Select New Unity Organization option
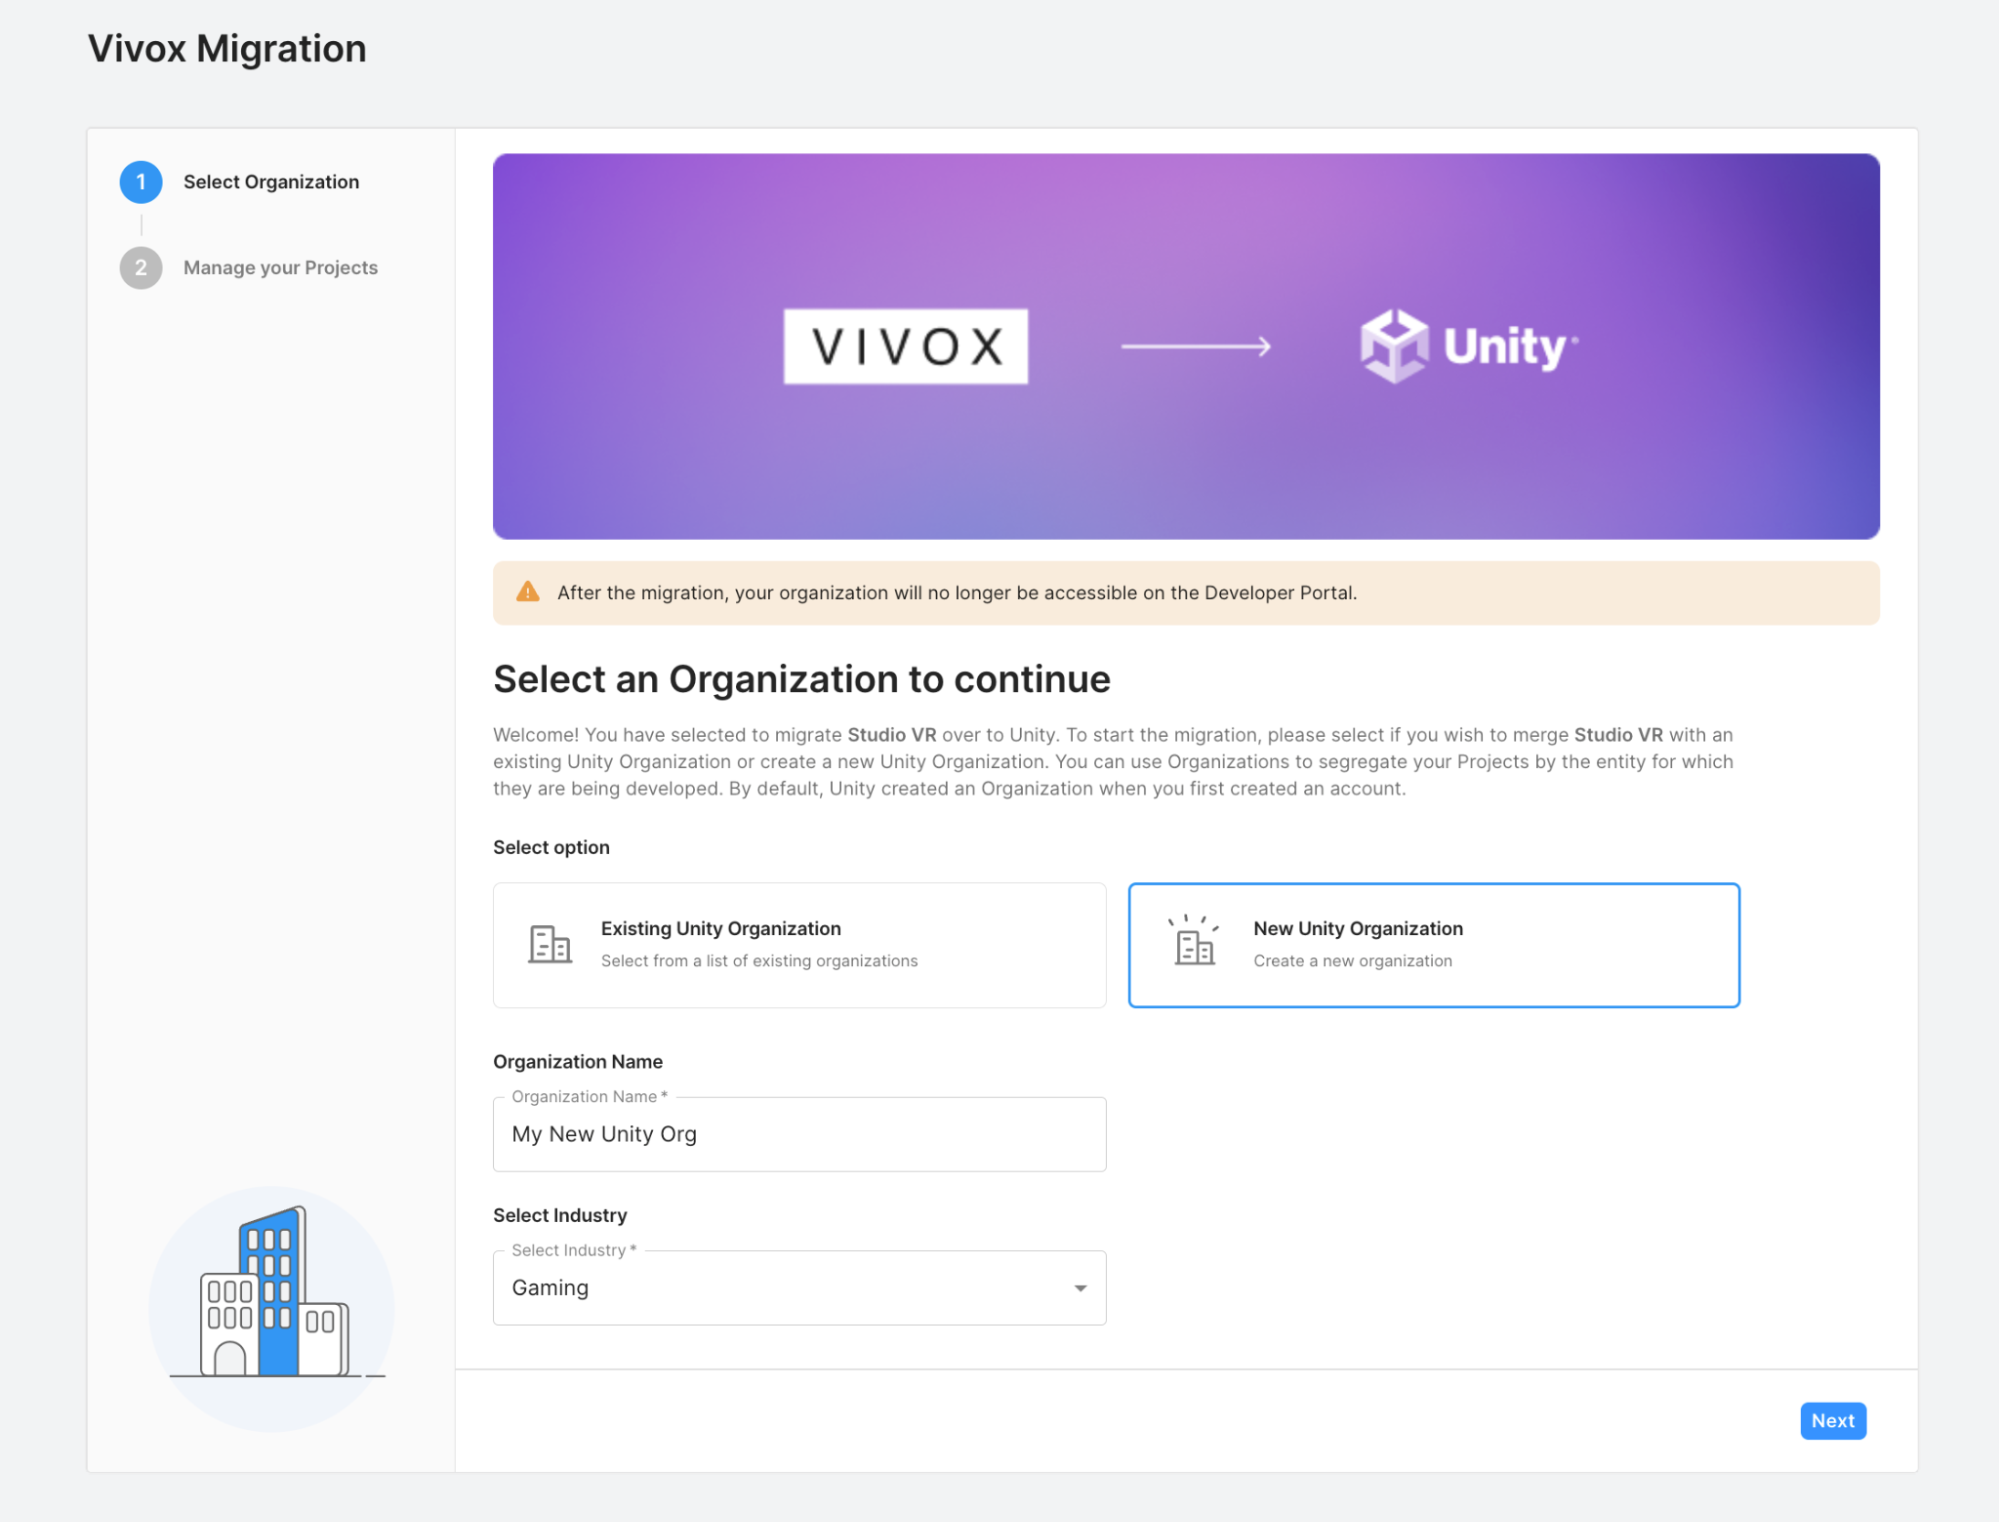1999x1522 pixels. [x=1434, y=945]
